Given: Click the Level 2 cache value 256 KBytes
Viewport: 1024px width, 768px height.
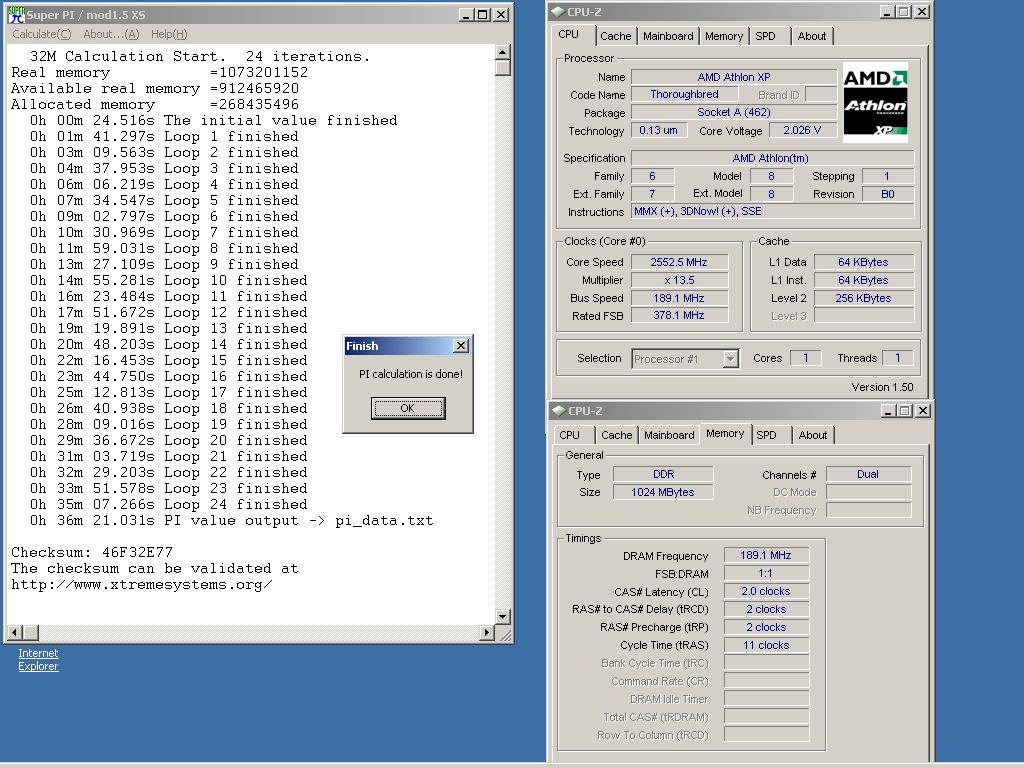Looking at the screenshot, I should pos(863,298).
